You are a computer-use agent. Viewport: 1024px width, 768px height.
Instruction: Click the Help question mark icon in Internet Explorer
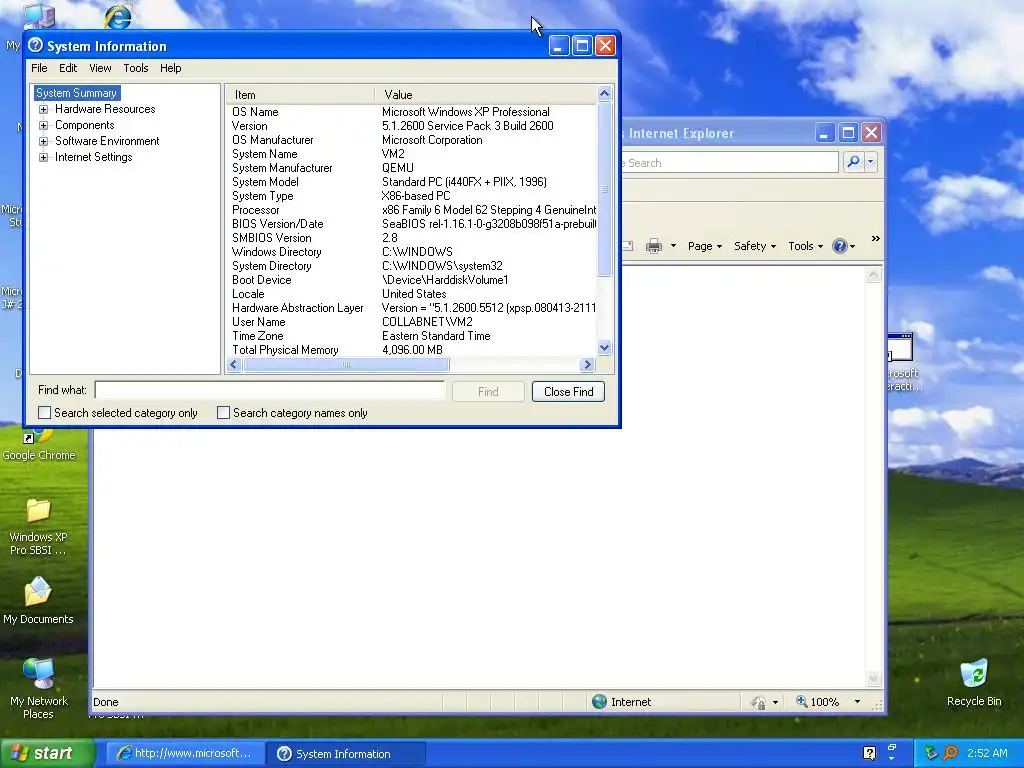pyautogui.click(x=840, y=246)
